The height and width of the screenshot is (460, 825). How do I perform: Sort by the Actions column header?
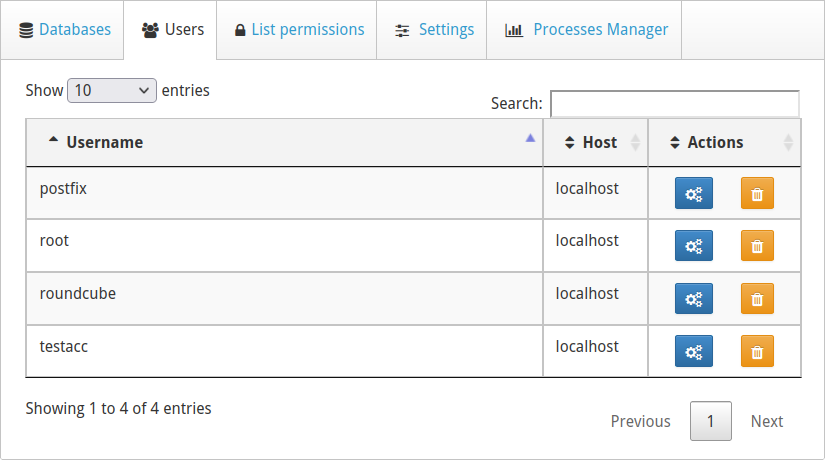[715, 142]
